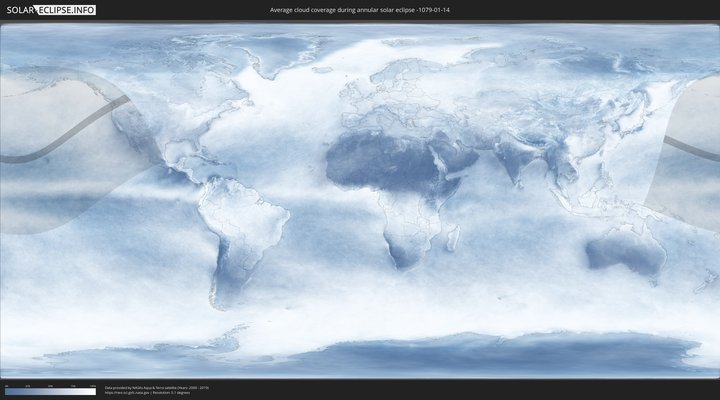Open the neo.sci.gsfc.nasa.gov source link
This screenshot has height=400, width=720.
pyautogui.click(x=130, y=393)
